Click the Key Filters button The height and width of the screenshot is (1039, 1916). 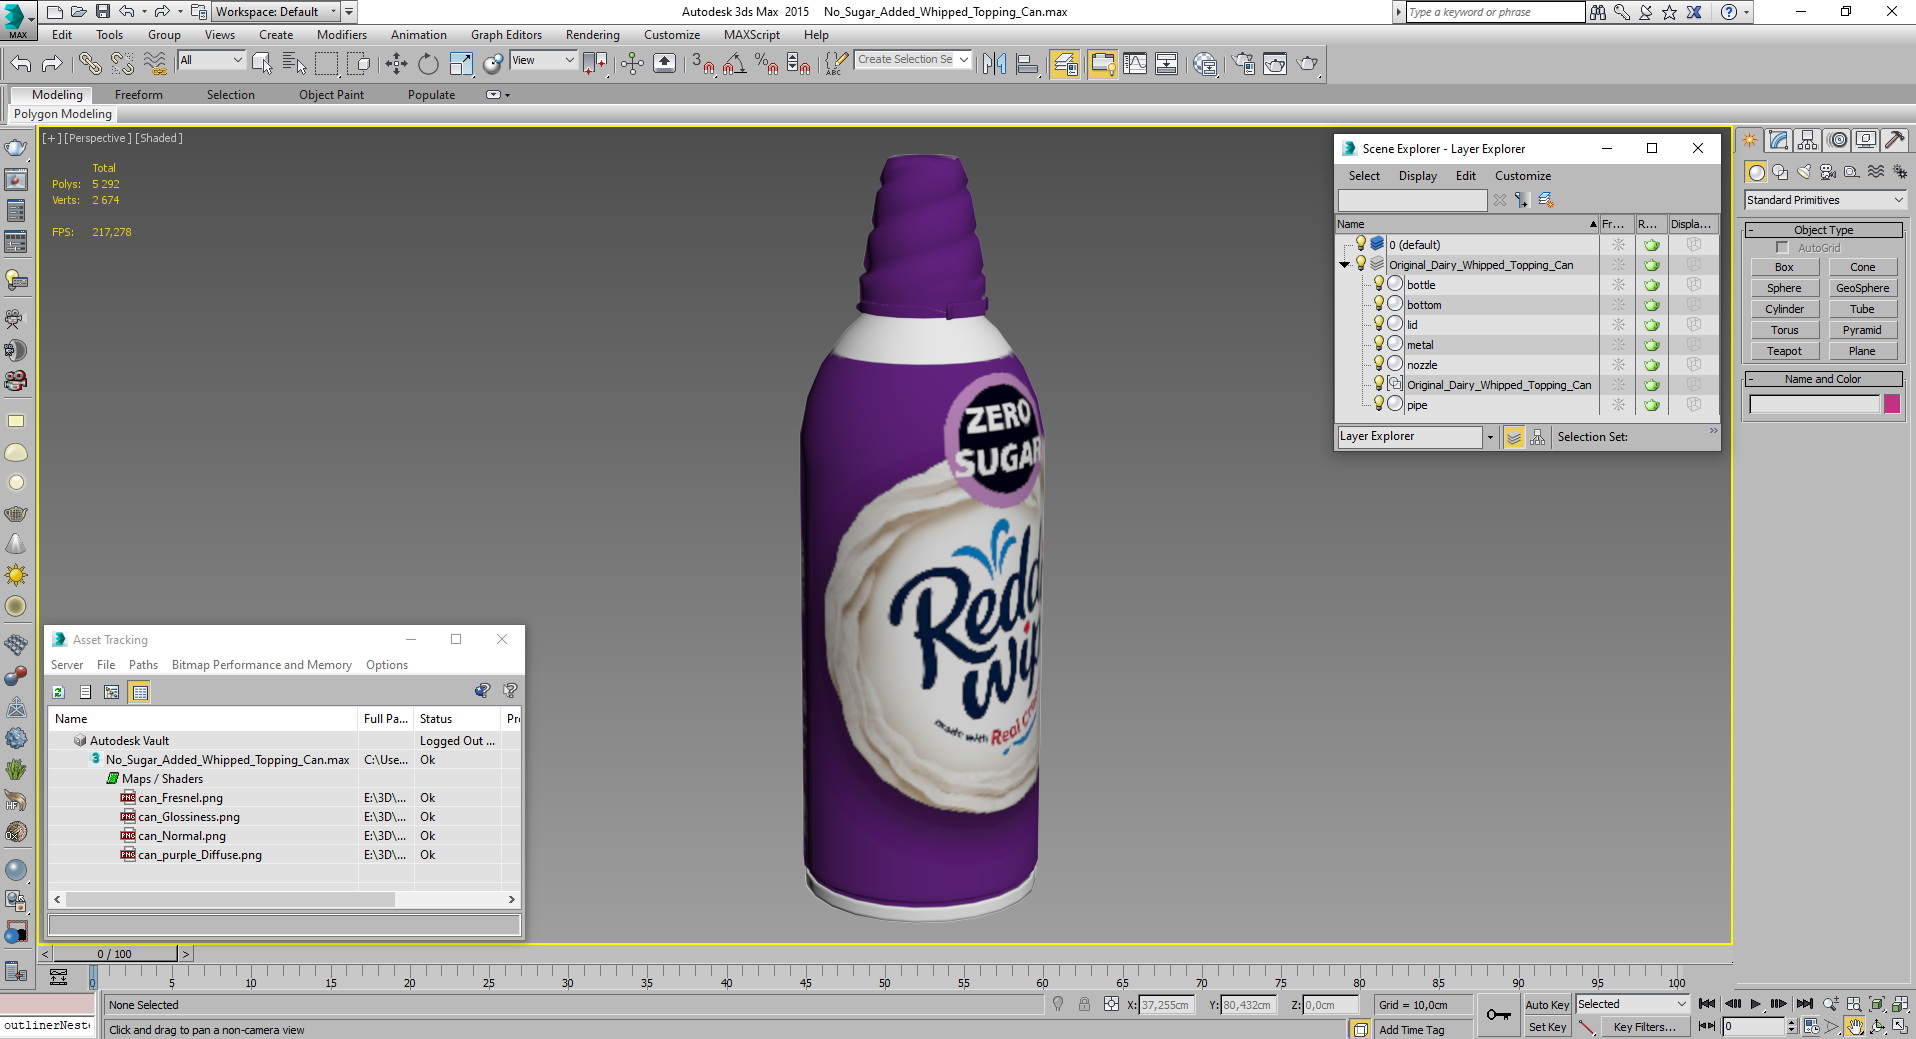coord(1644,1027)
